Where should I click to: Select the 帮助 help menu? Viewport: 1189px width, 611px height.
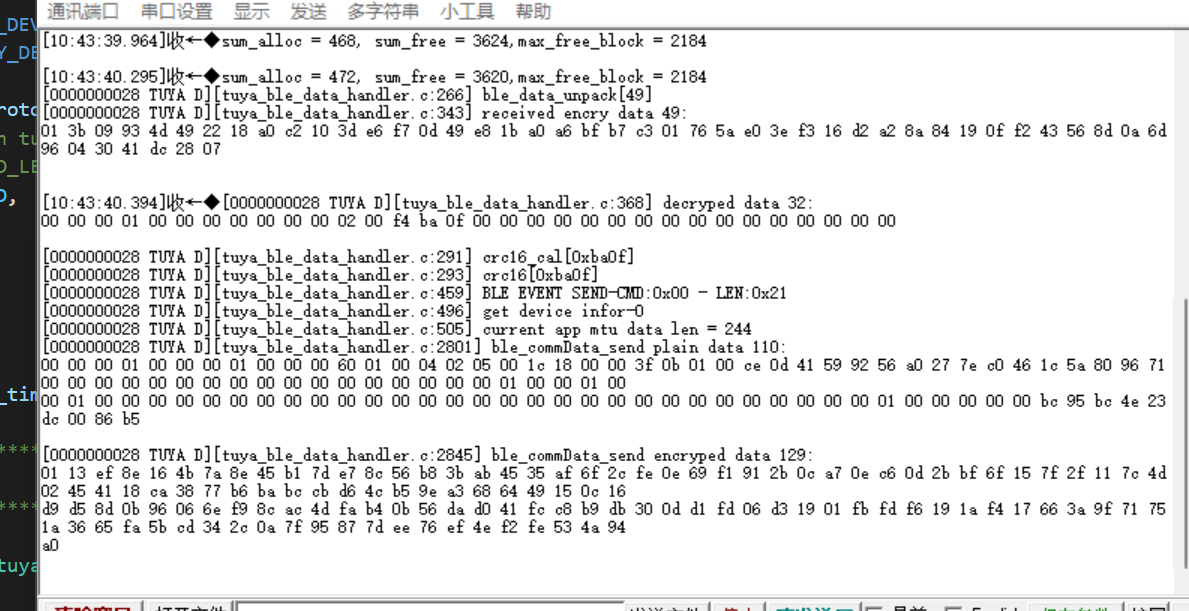[533, 12]
